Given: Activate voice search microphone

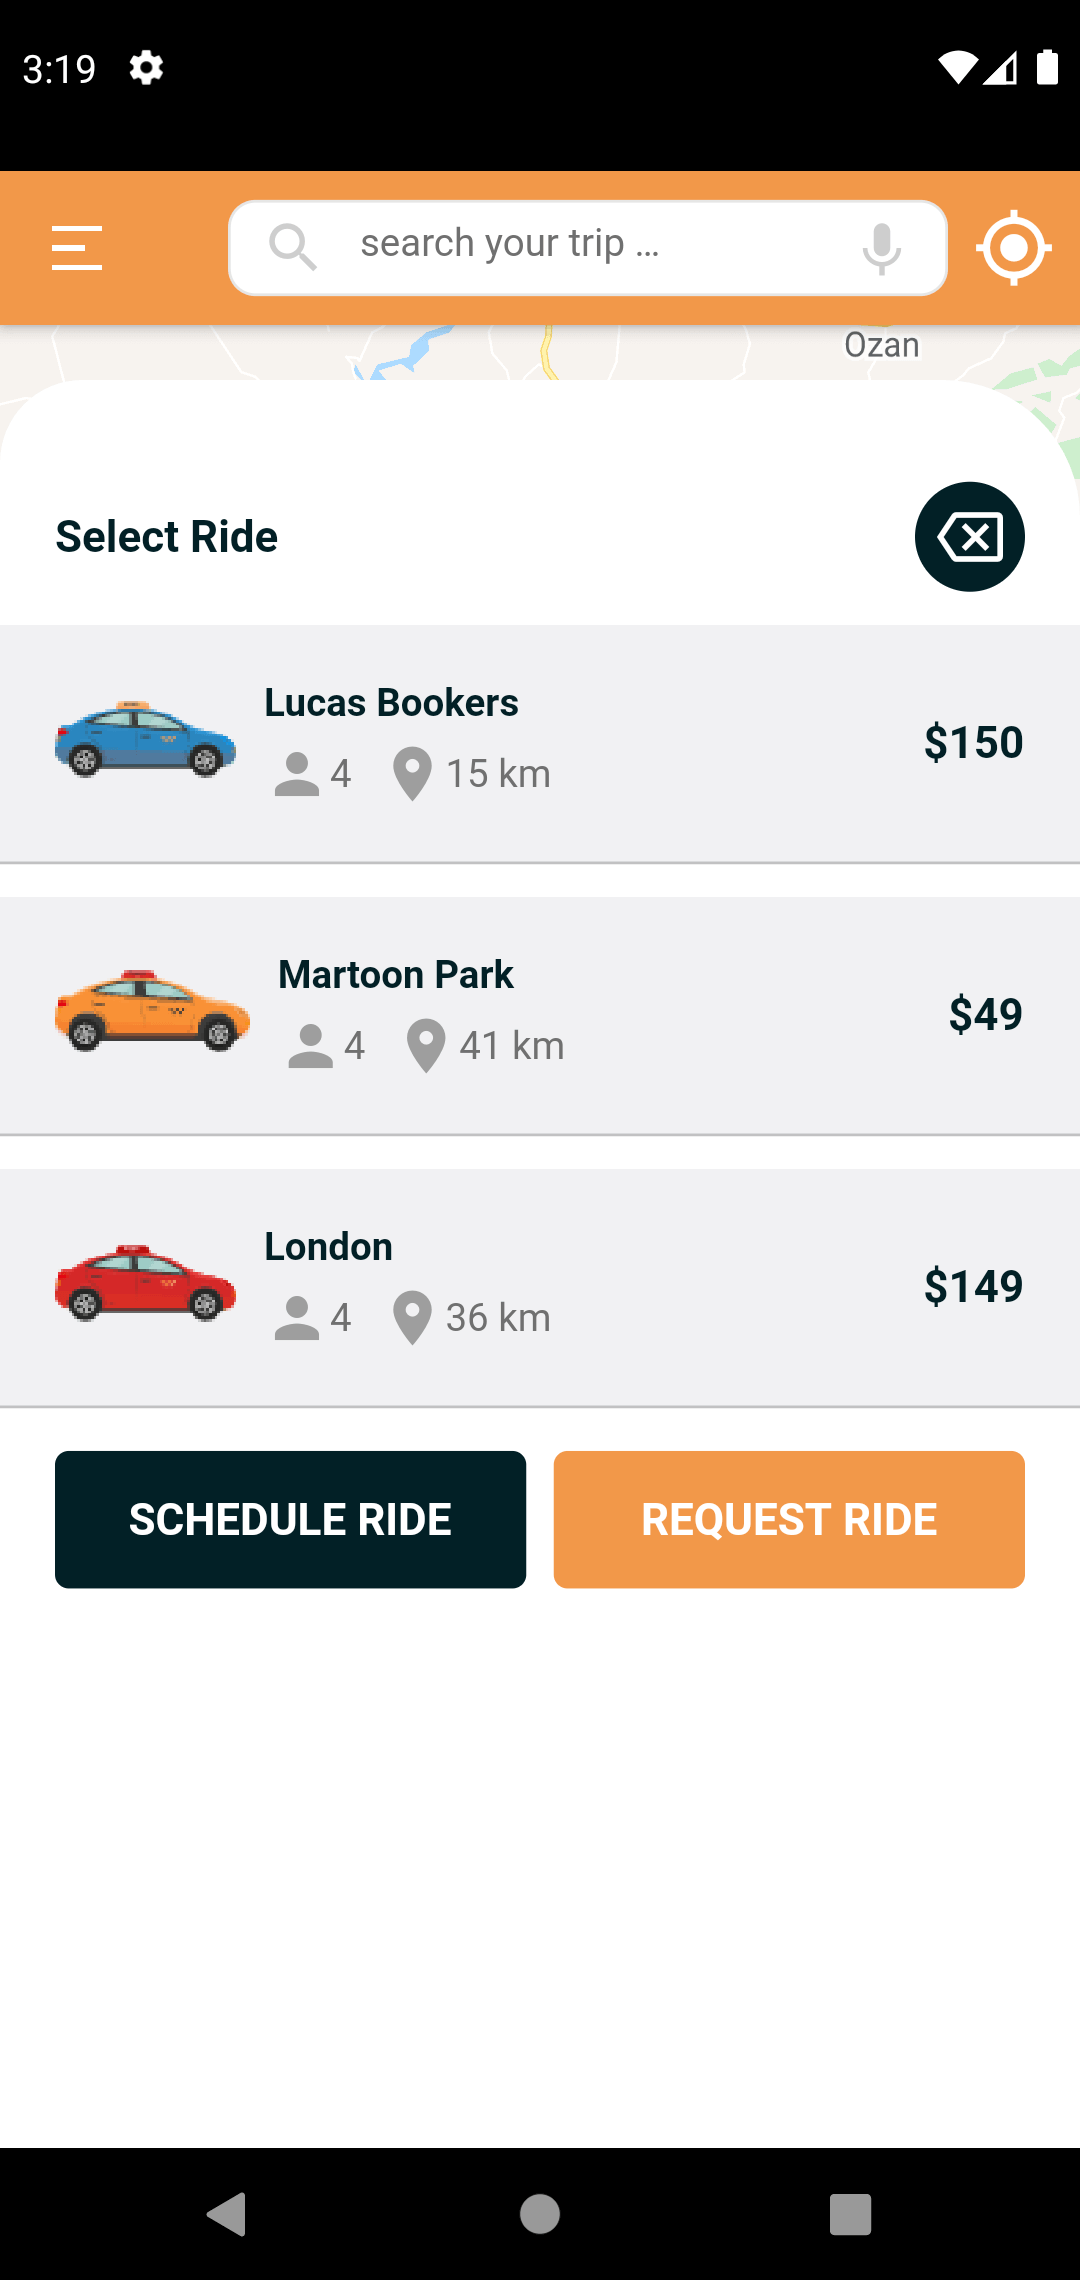Looking at the screenshot, I should (x=881, y=248).
